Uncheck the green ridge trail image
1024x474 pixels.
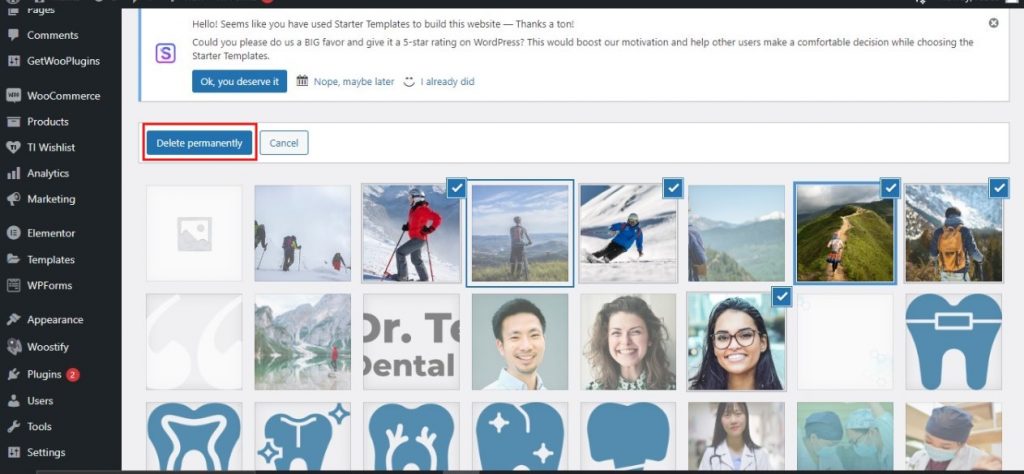coord(890,188)
